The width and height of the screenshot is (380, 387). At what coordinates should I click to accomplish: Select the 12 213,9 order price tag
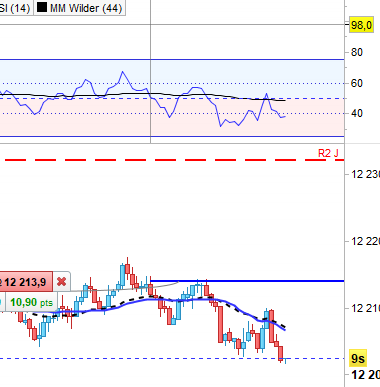(26, 282)
